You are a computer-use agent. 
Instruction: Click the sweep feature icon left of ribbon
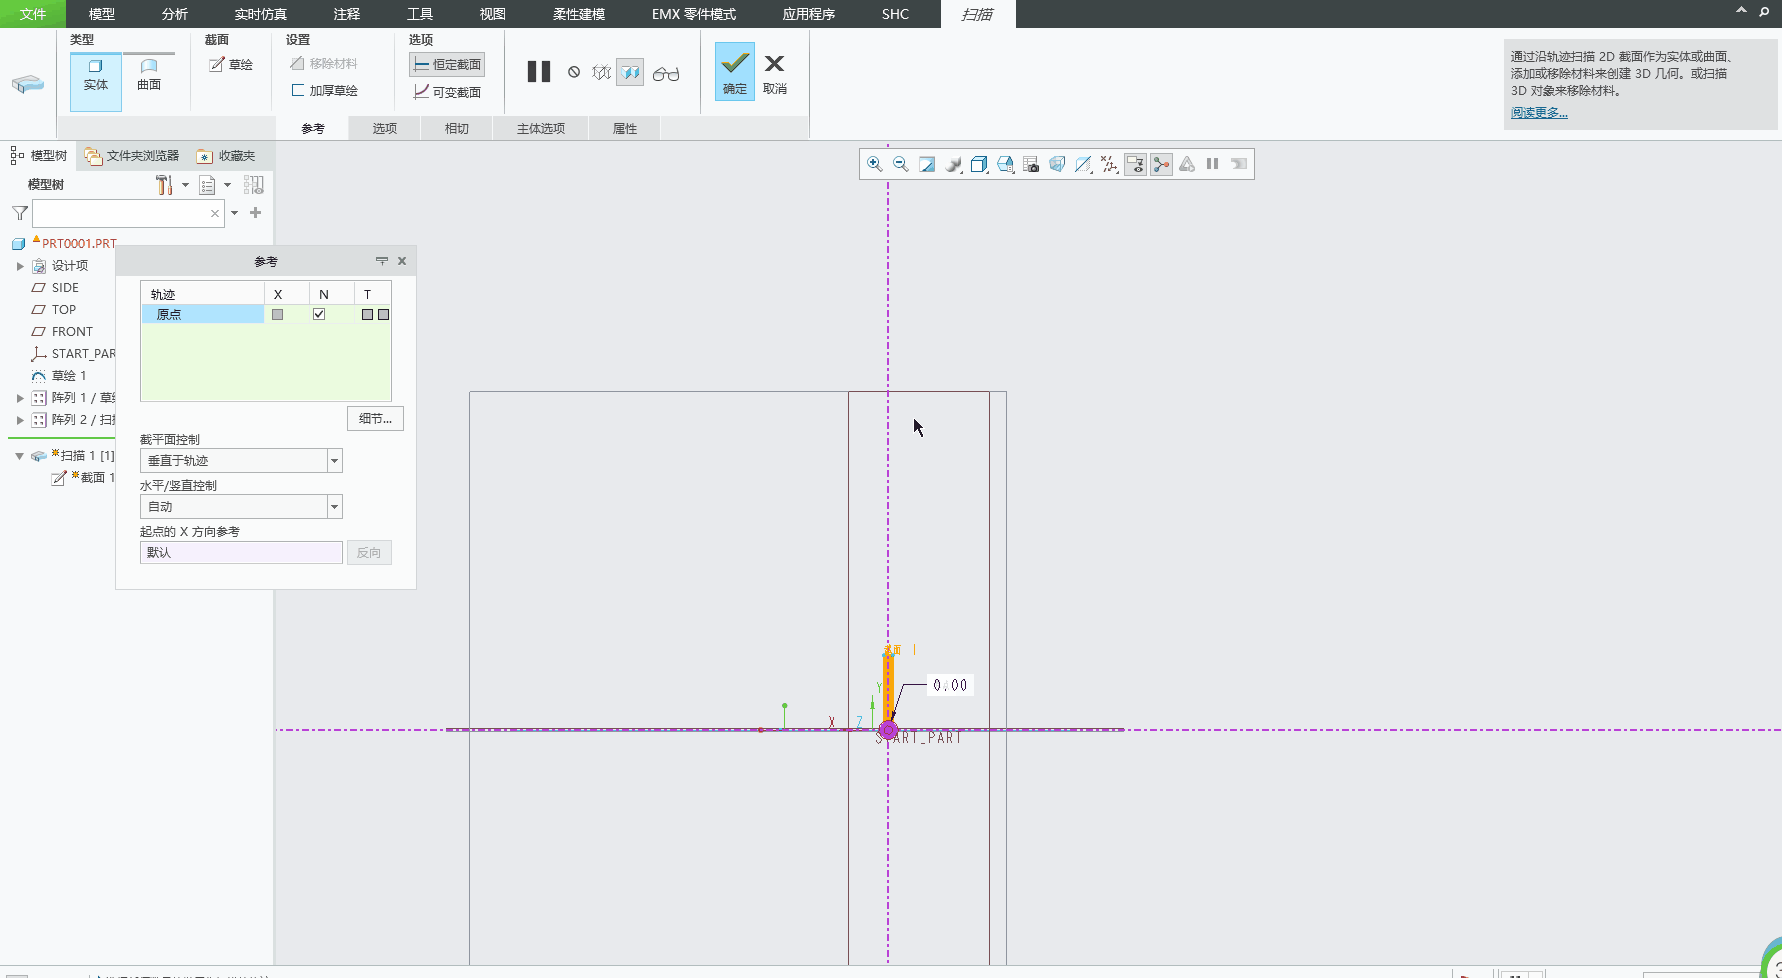28,85
